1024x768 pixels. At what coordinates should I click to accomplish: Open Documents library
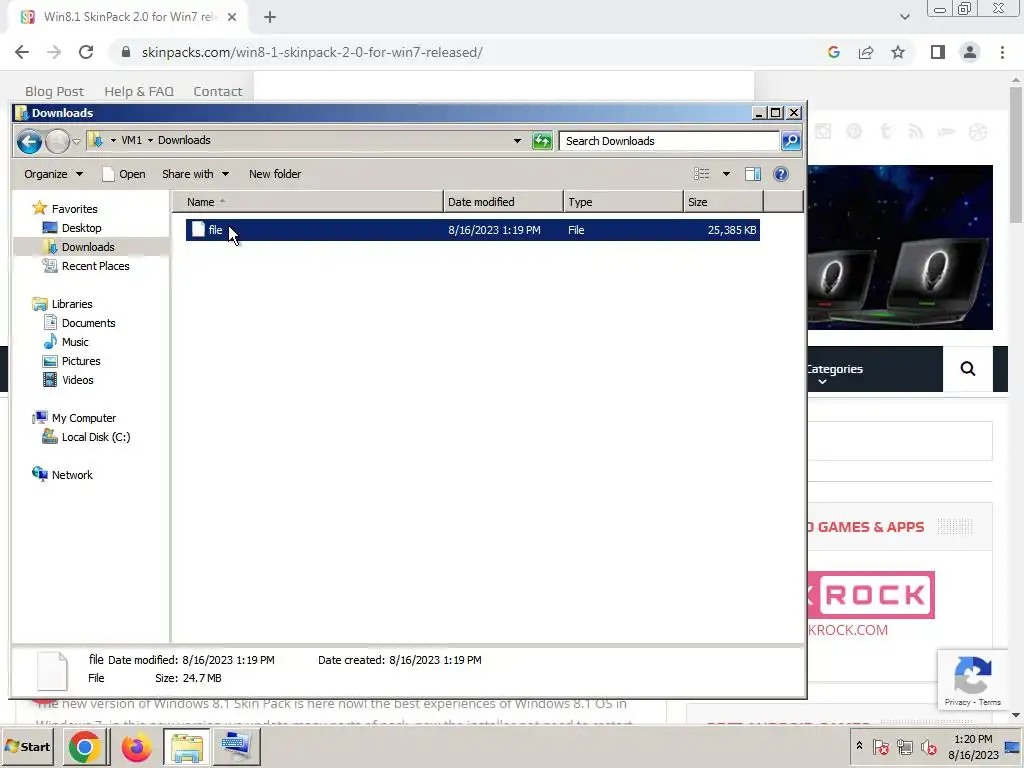(88, 323)
